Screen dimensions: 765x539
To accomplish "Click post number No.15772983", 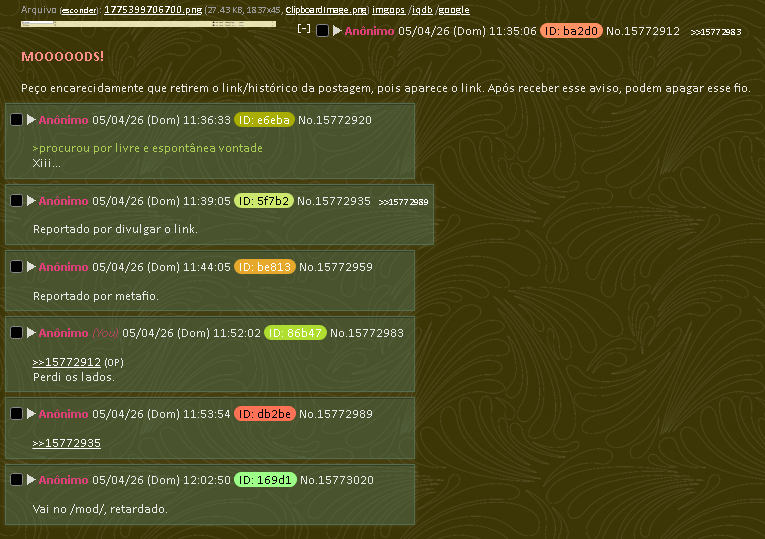I will pyautogui.click(x=367, y=333).
